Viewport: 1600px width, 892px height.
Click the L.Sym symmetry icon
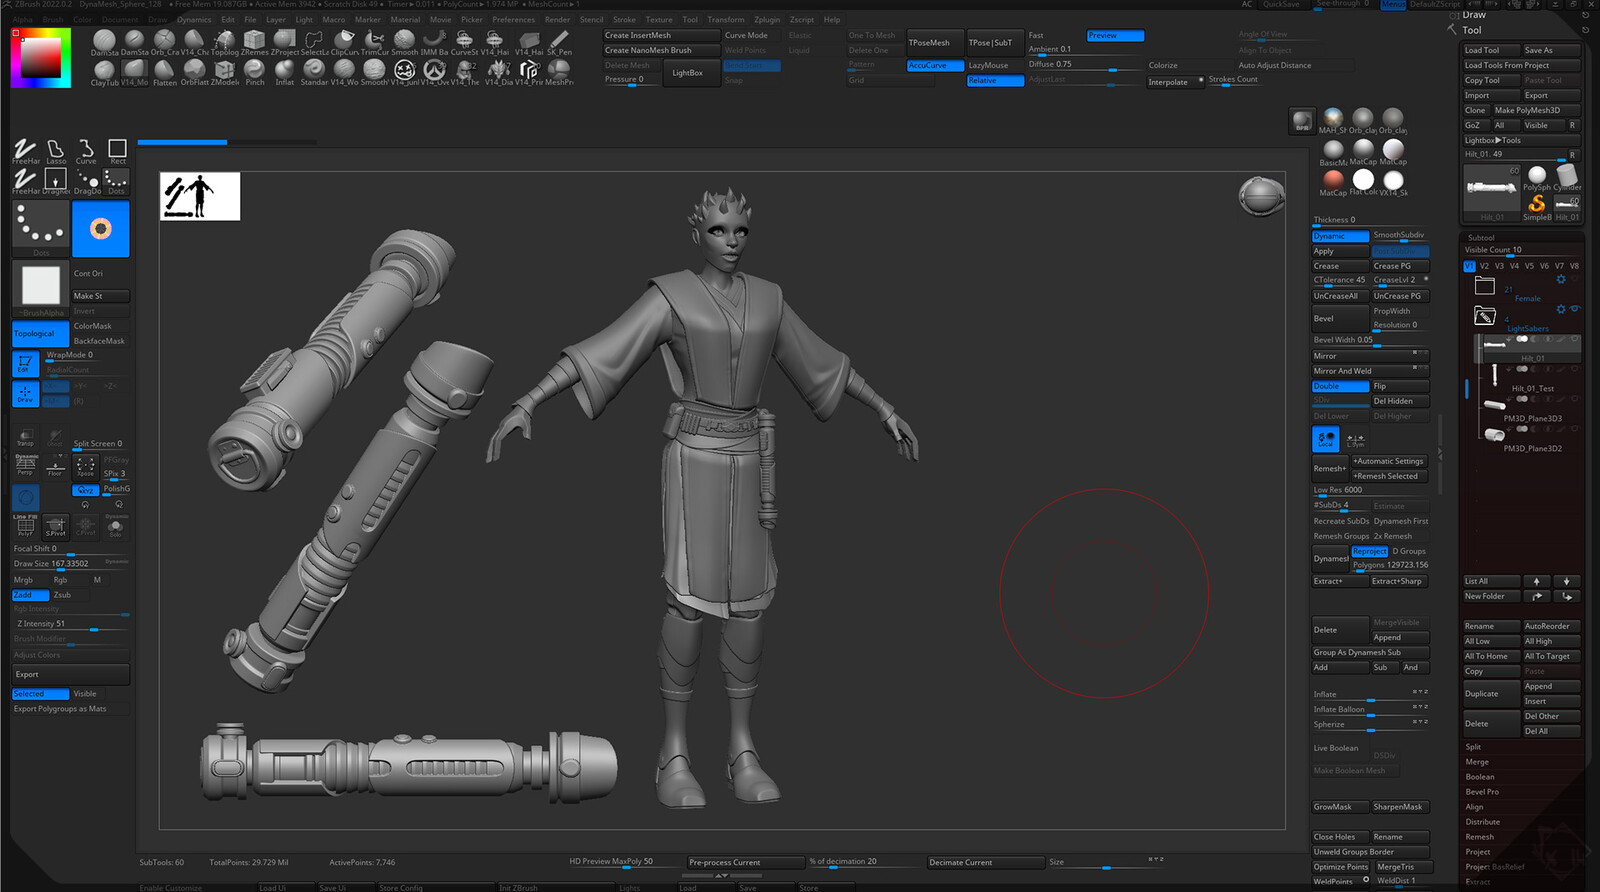tap(1355, 439)
